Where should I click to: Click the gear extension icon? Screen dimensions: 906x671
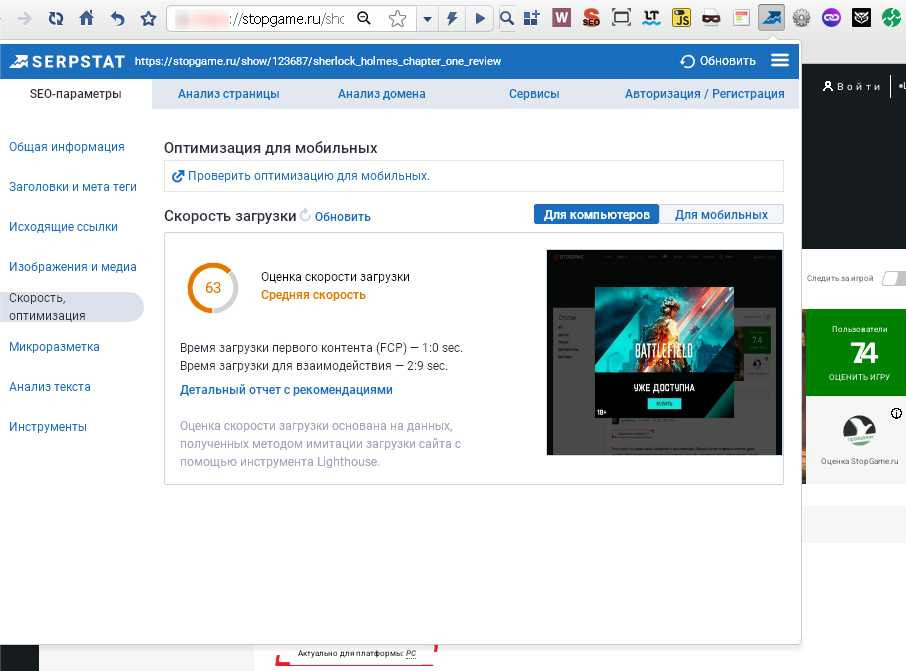pyautogui.click(x=801, y=18)
